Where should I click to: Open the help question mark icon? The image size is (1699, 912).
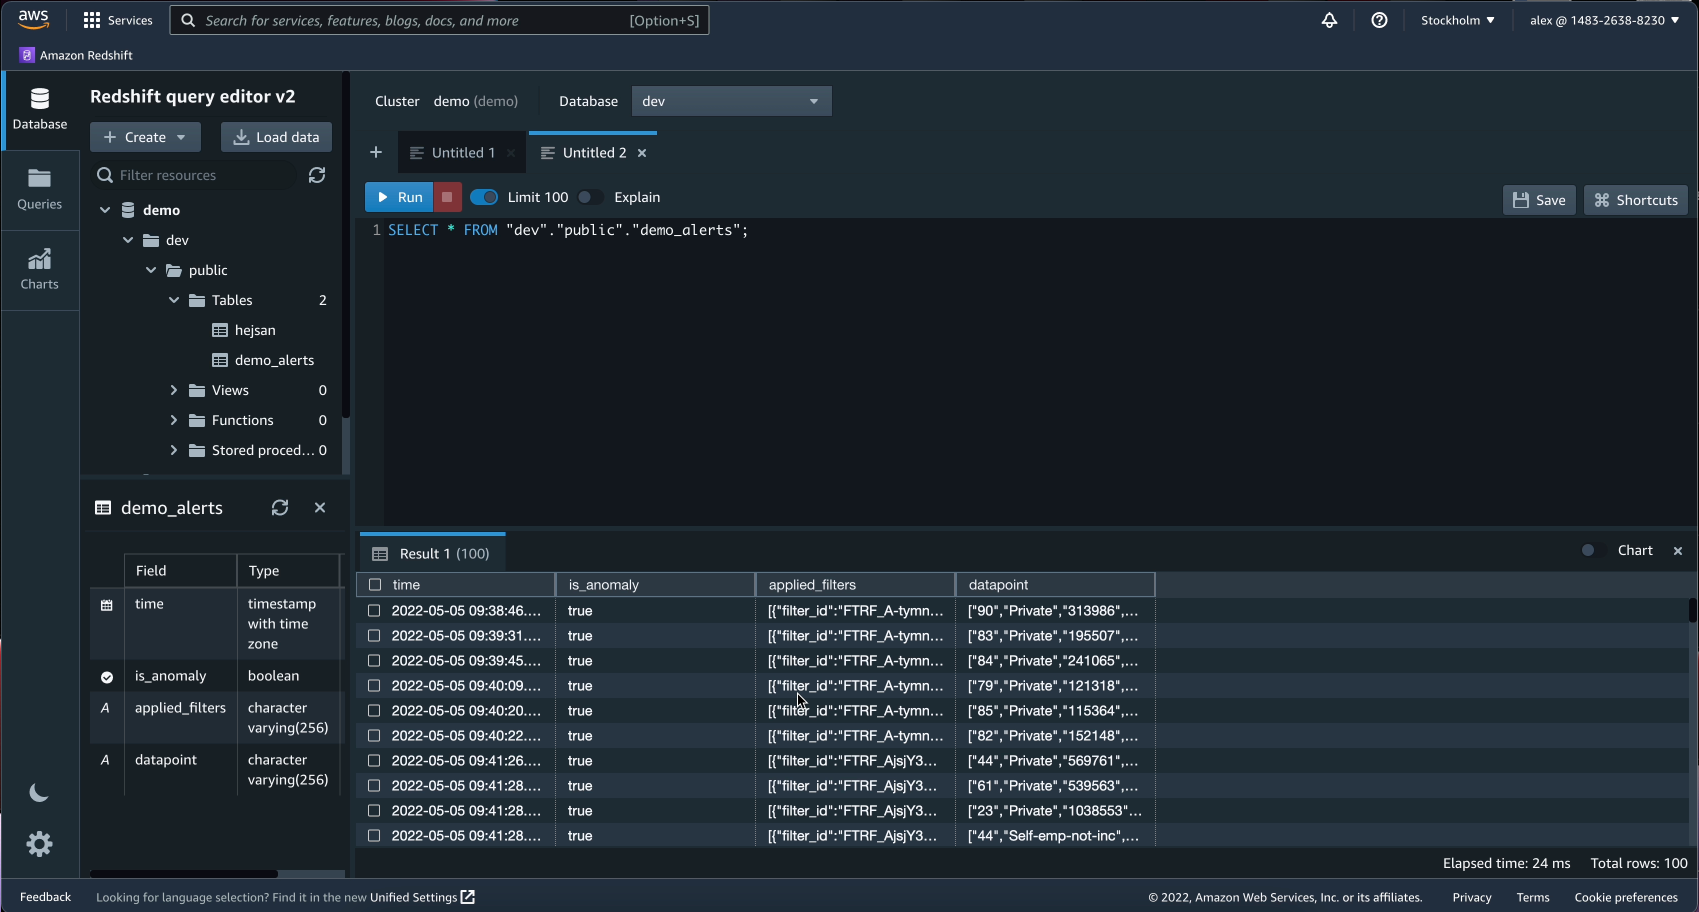[1379, 20]
